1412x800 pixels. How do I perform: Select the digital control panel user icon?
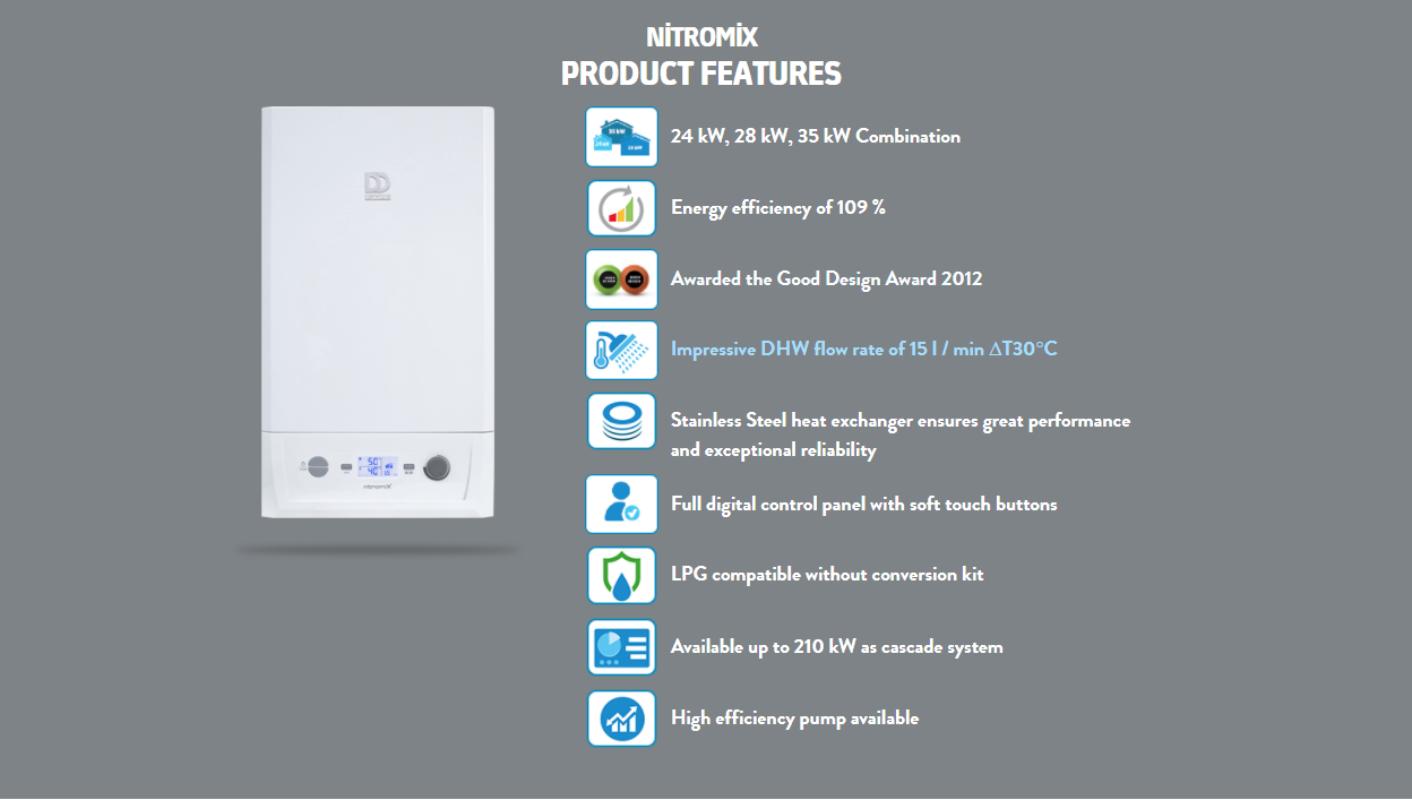621,504
